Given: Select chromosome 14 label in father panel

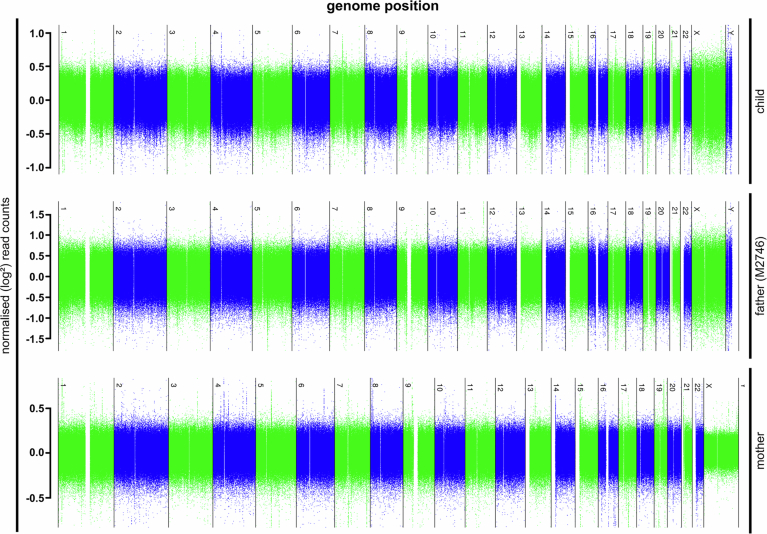Looking at the screenshot, I should (546, 211).
